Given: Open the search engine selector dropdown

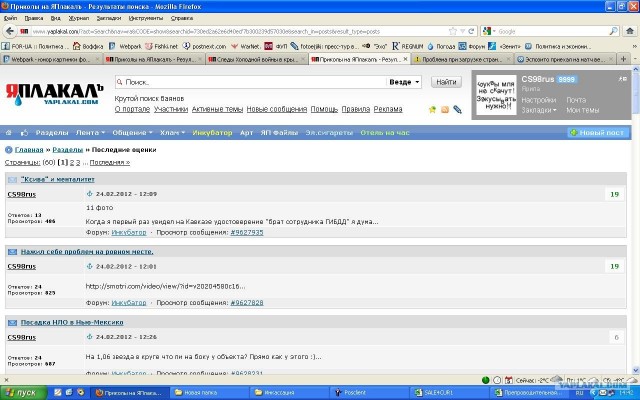Looking at the screenshot, I should [489, 31].
